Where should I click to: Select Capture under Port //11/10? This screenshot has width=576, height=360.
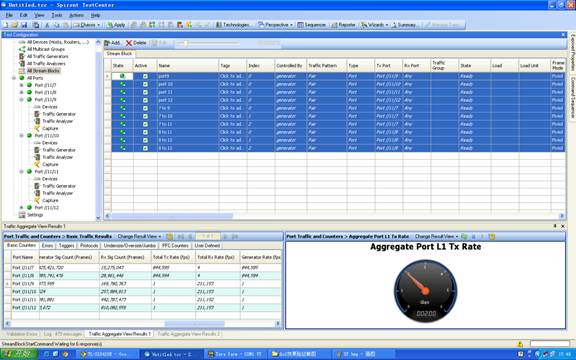pos(50,164)
